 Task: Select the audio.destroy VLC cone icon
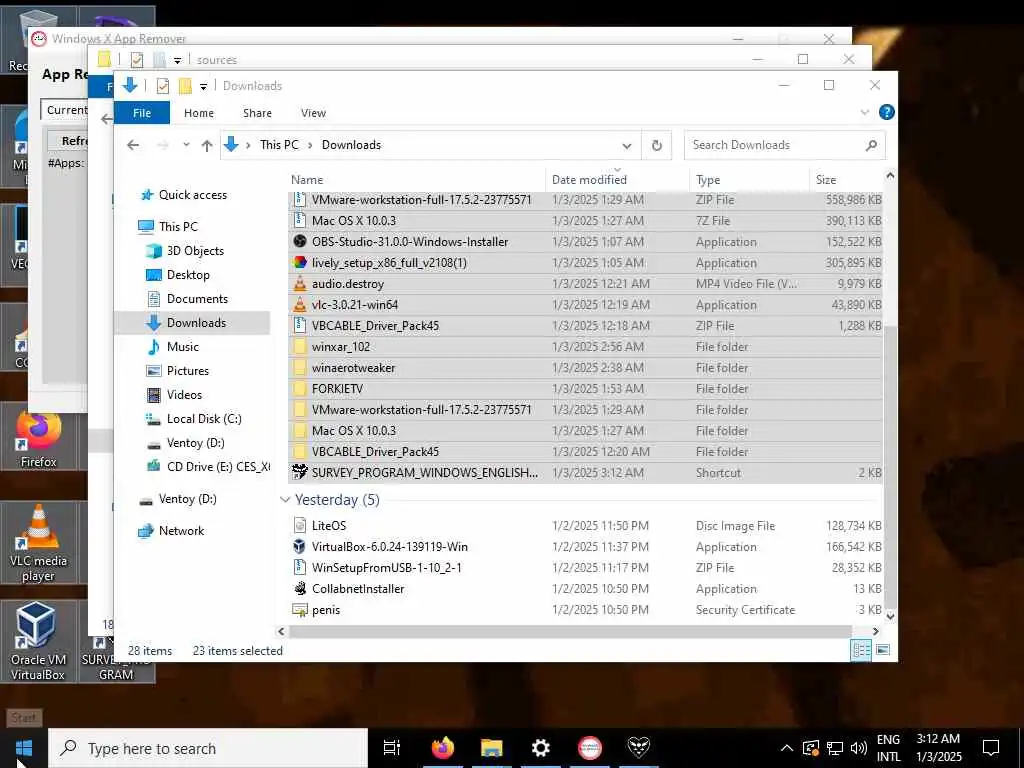click(300, 283)
